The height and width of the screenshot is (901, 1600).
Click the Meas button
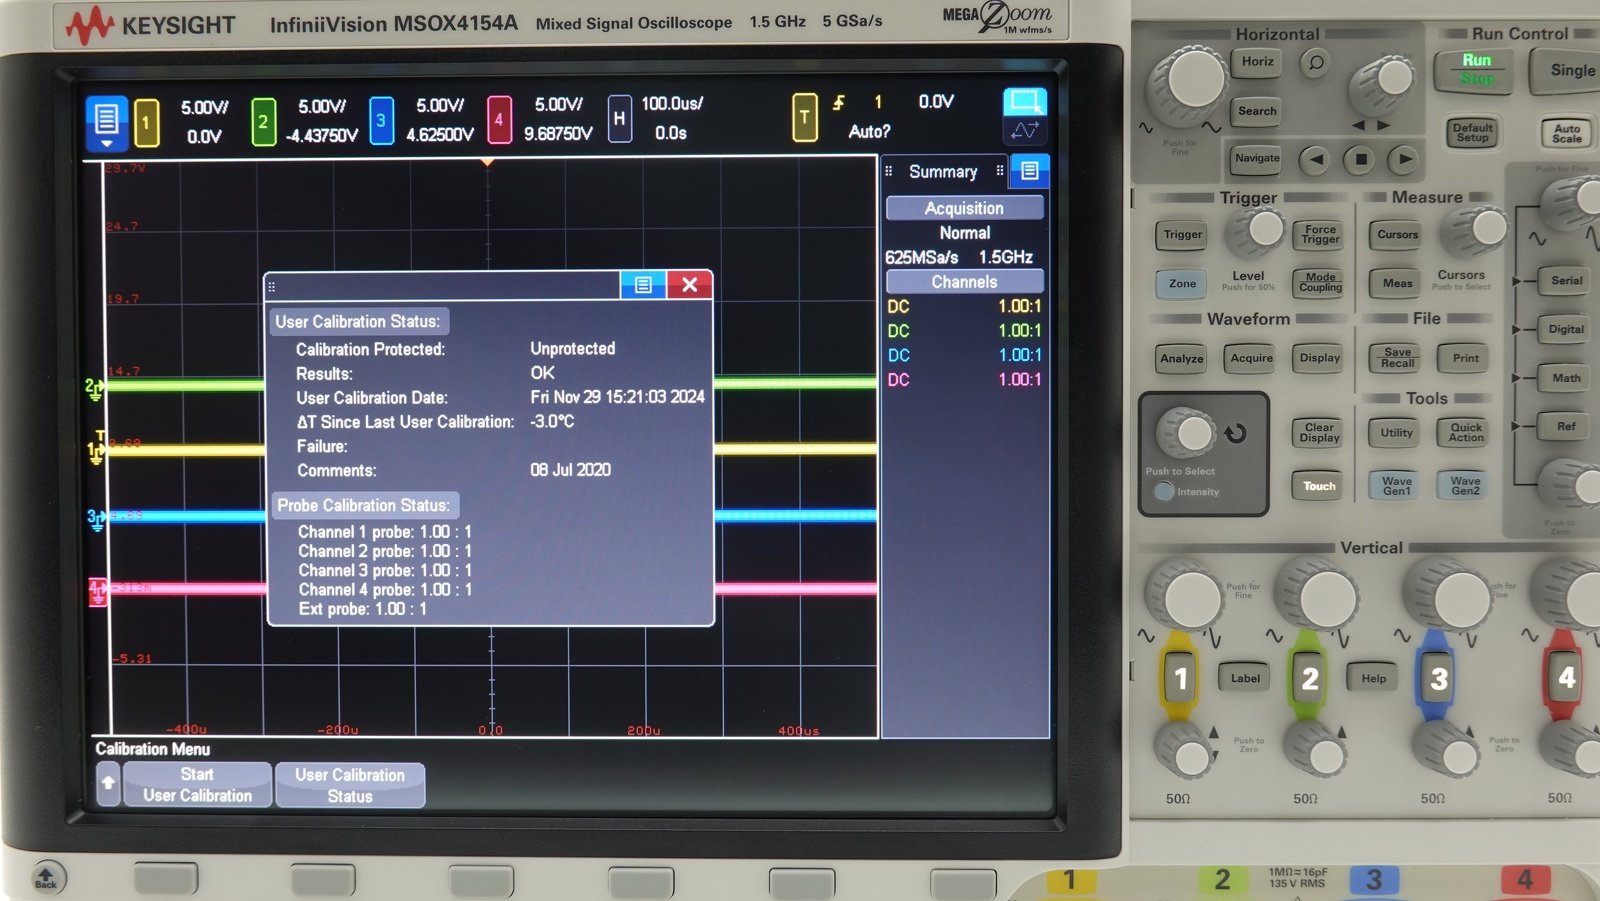(x=1397, y=284)
